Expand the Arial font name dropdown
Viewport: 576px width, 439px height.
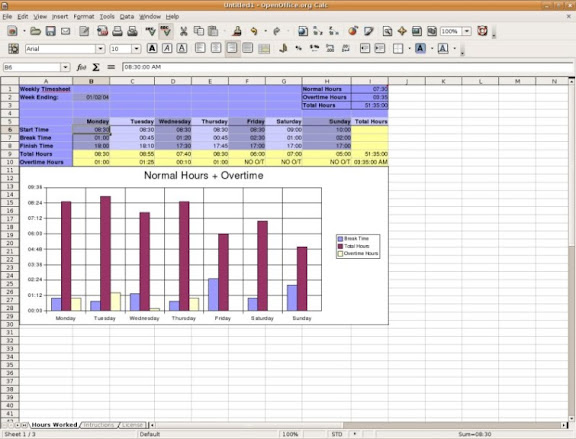point(100,49)
